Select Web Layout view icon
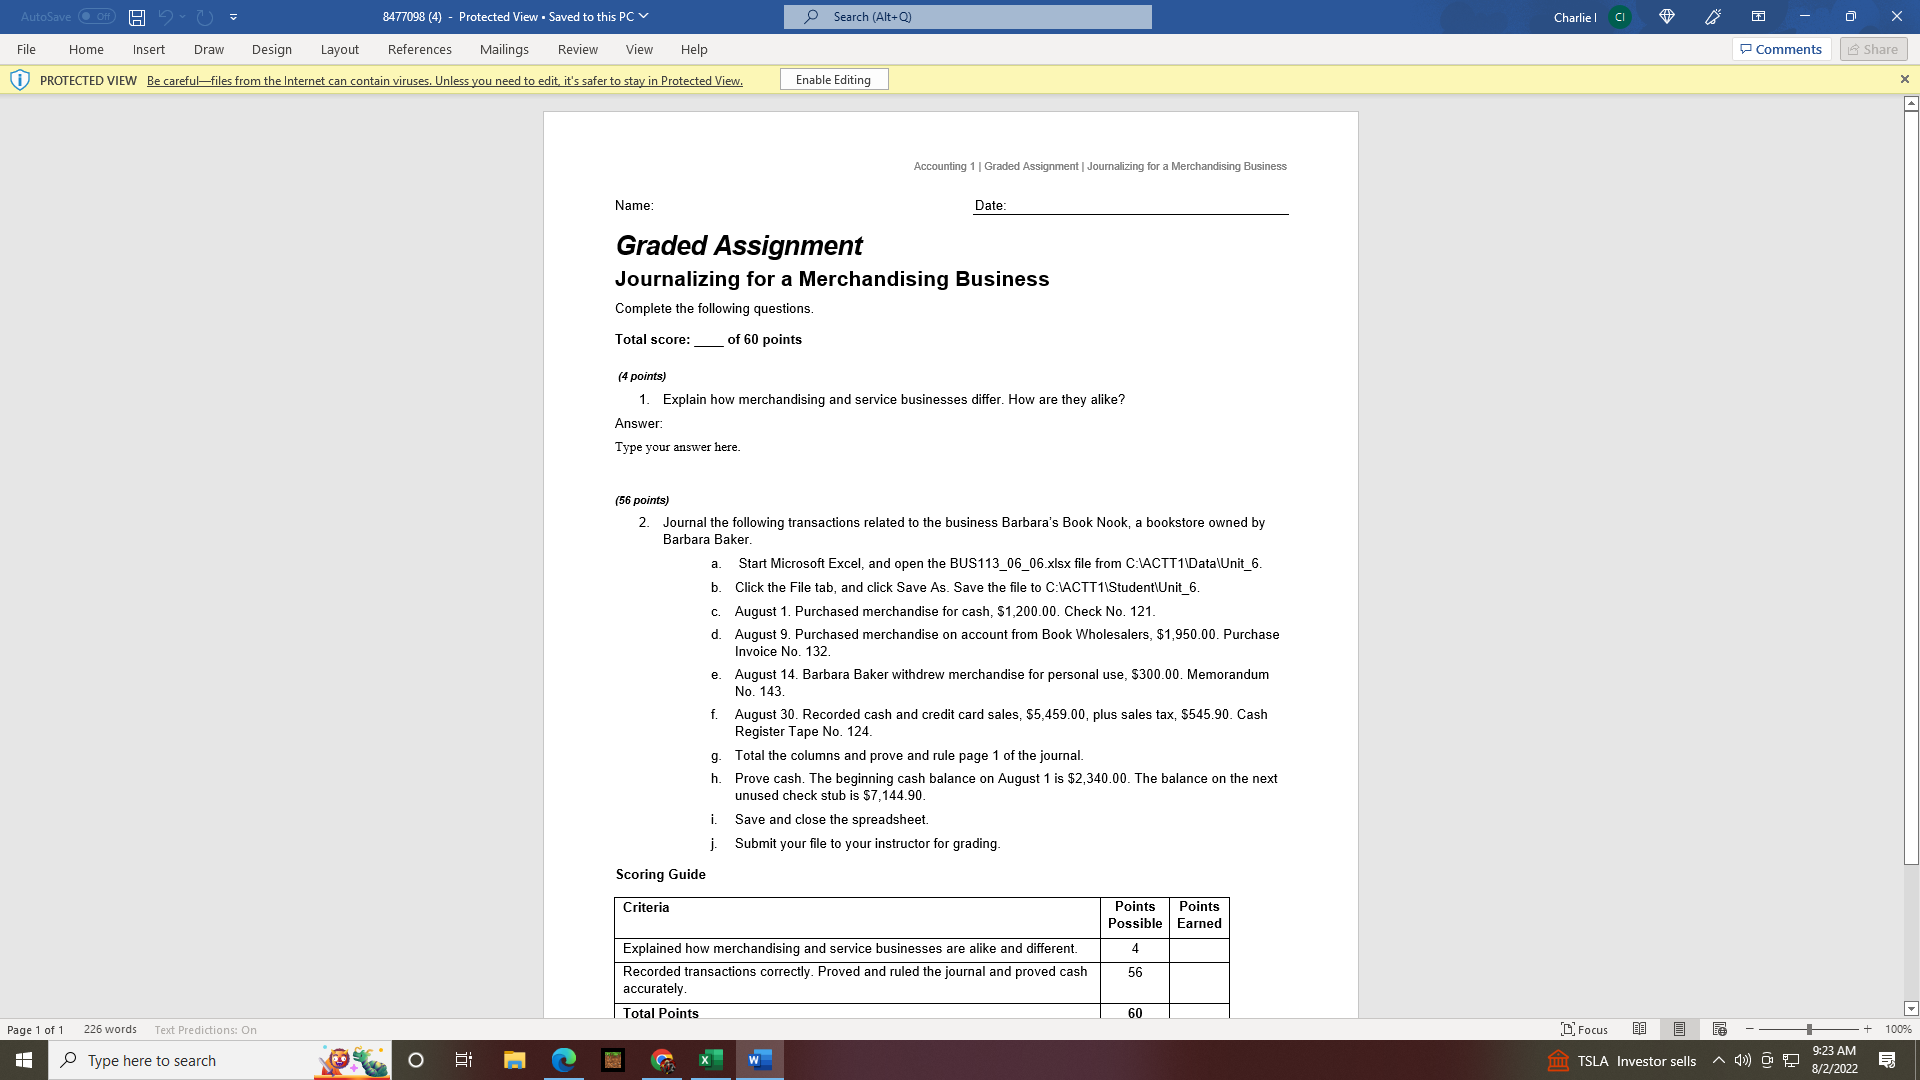Image resolution: width=1920 pixels, height=1080 pixels. tap(1719, 1029)
